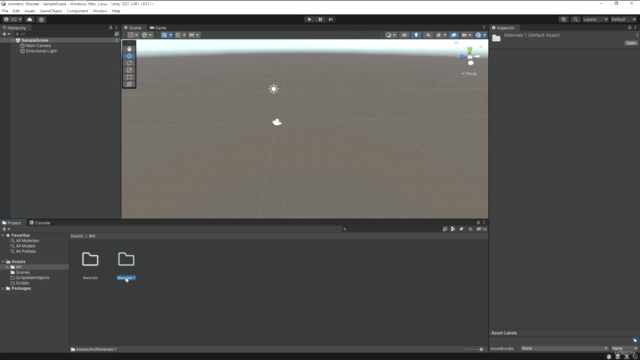
Task: Select the combined Transform tool
Action: [x=129, y=84]
